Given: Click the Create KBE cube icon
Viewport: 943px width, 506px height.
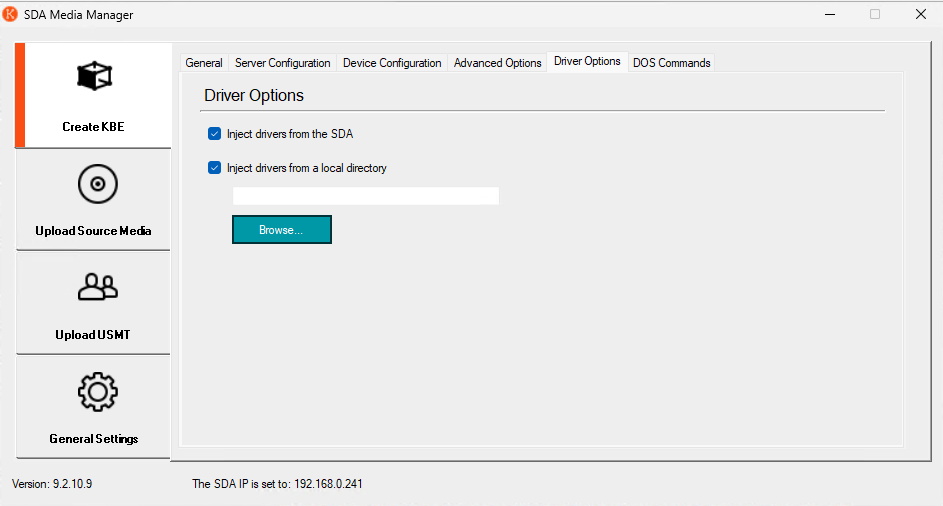Looking at the screenshot, I should coord(94,76).
